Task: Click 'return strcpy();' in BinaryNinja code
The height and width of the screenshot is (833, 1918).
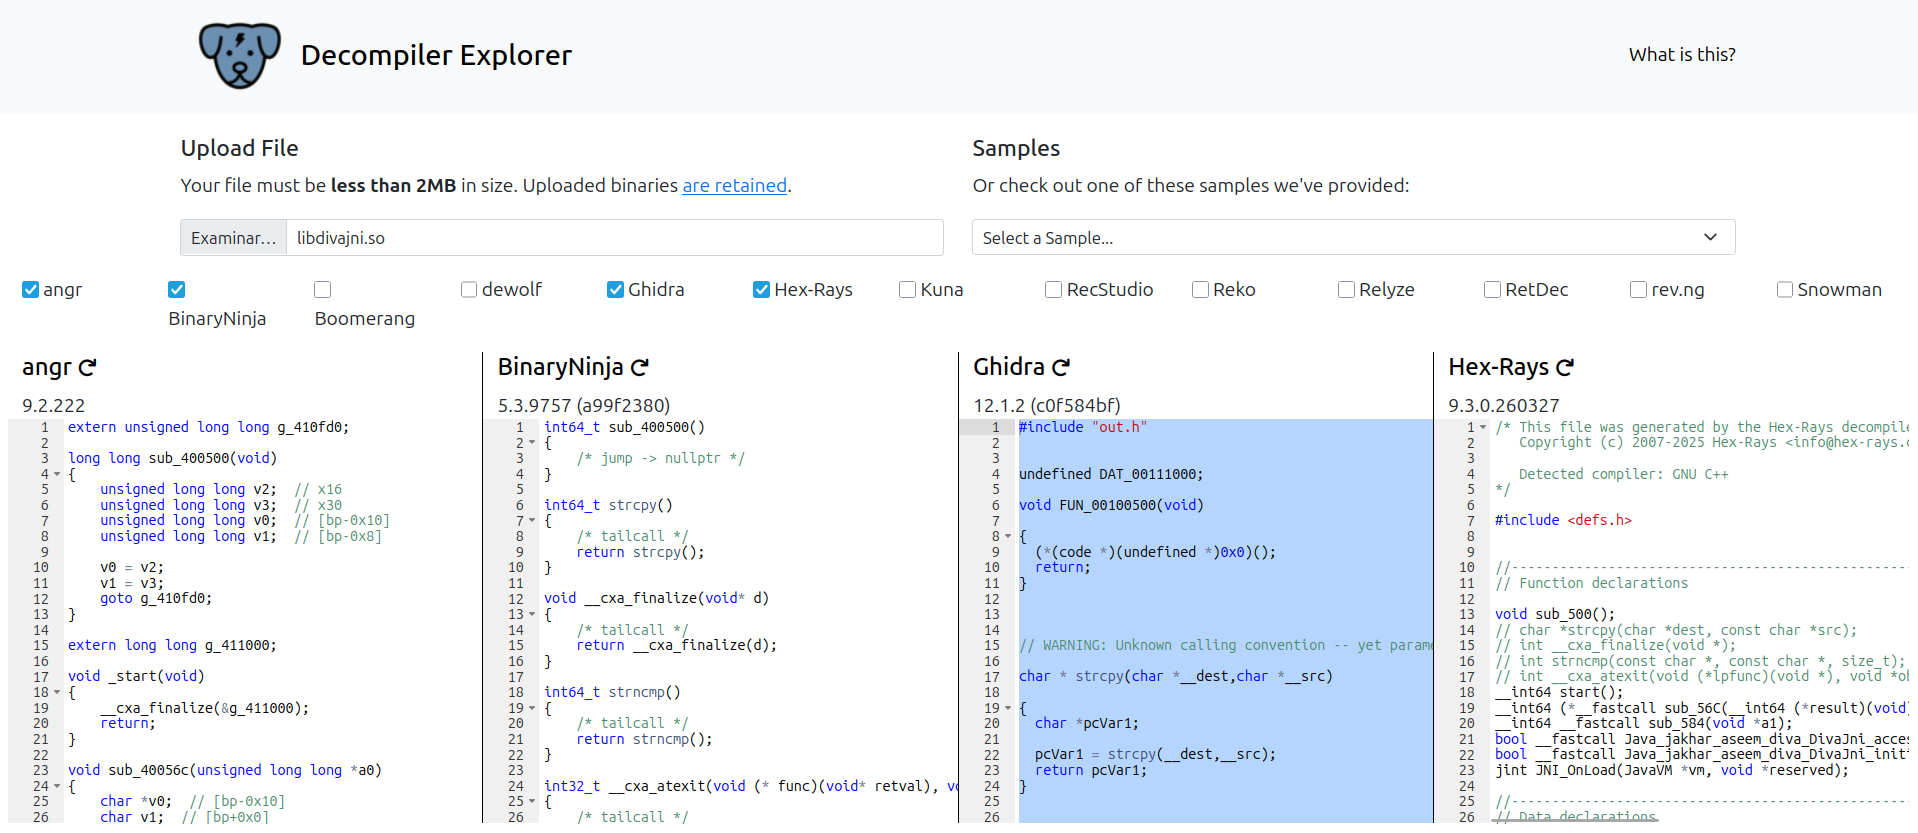Action: click(x=640, y=552)
